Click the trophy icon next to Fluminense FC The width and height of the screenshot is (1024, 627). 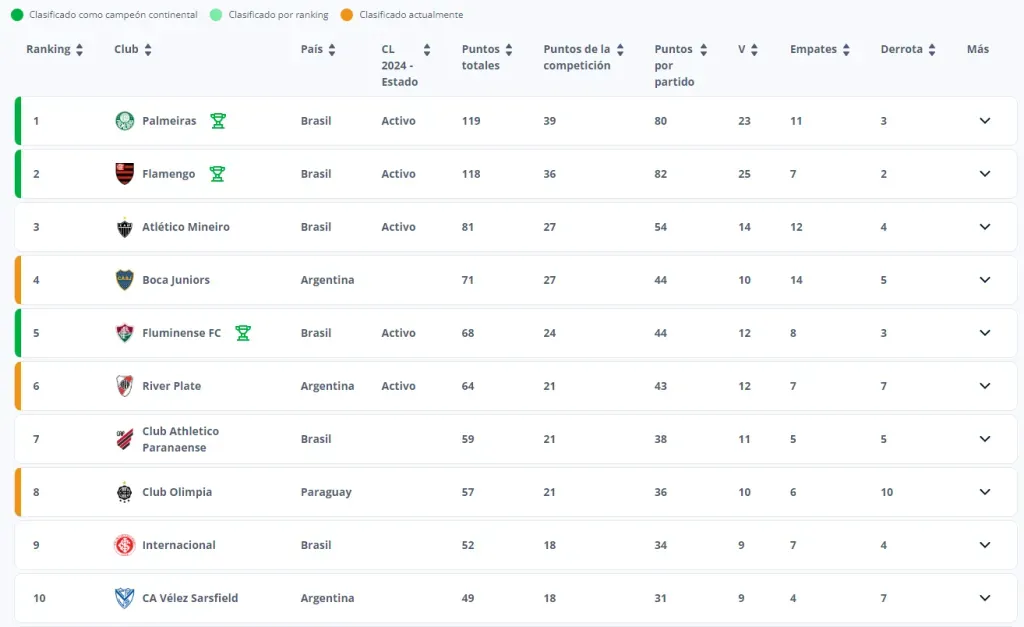click(243, 333)
